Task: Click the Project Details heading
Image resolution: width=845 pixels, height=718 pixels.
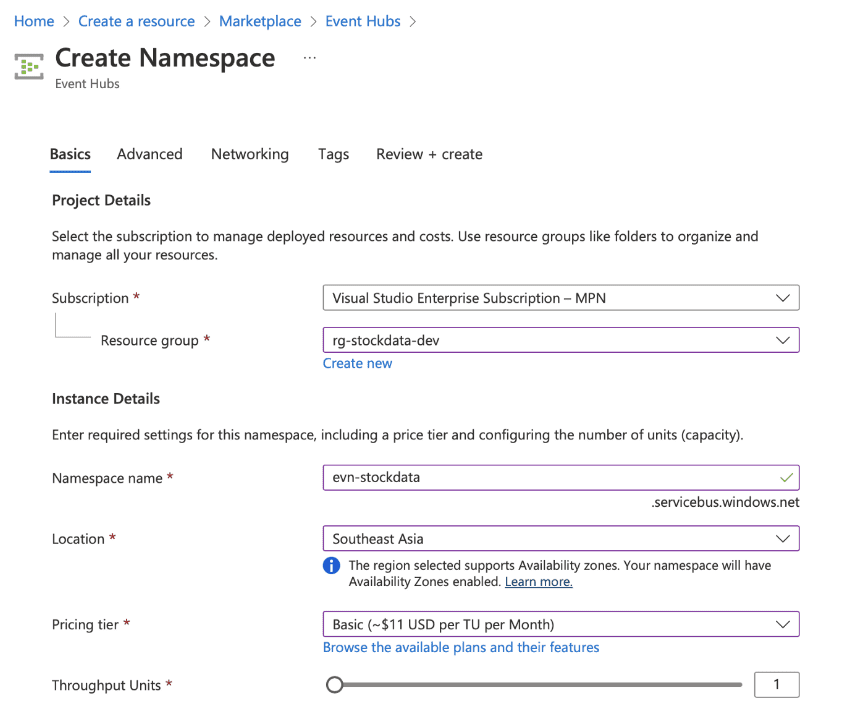Action: 101,201
